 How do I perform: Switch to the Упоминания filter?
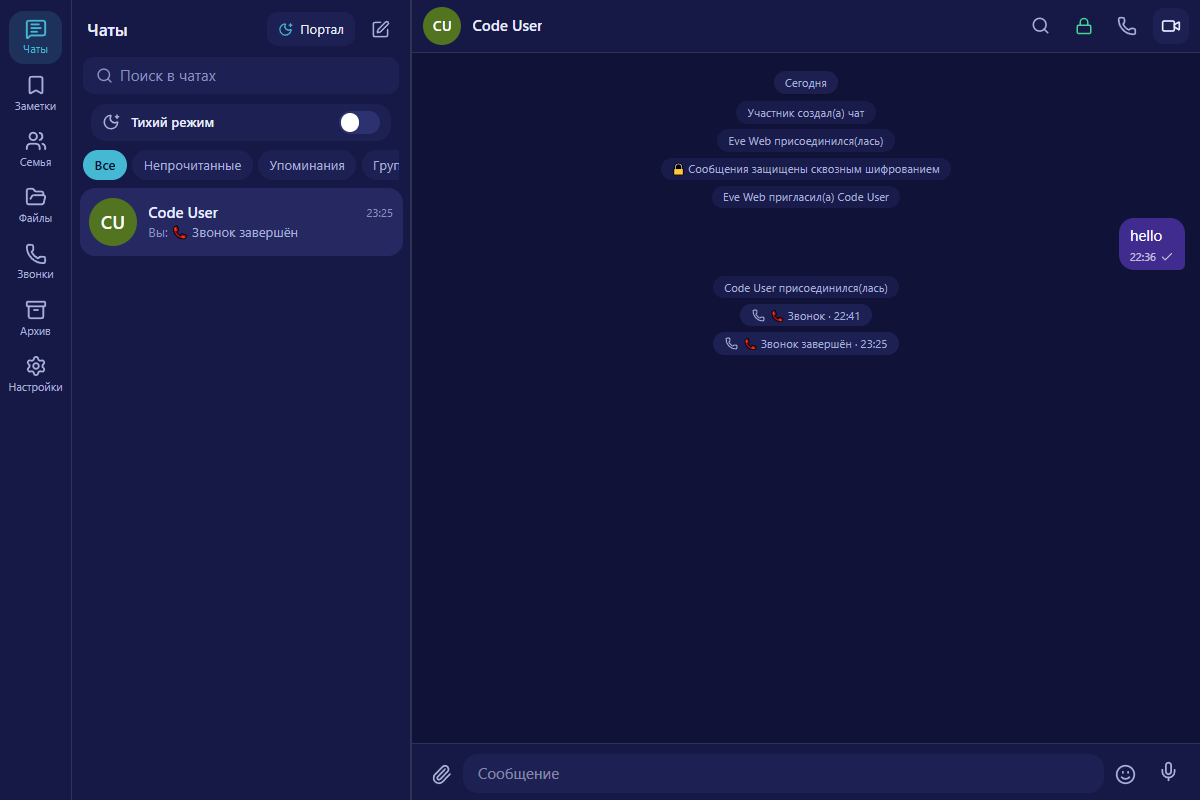(x=307, y=165)
